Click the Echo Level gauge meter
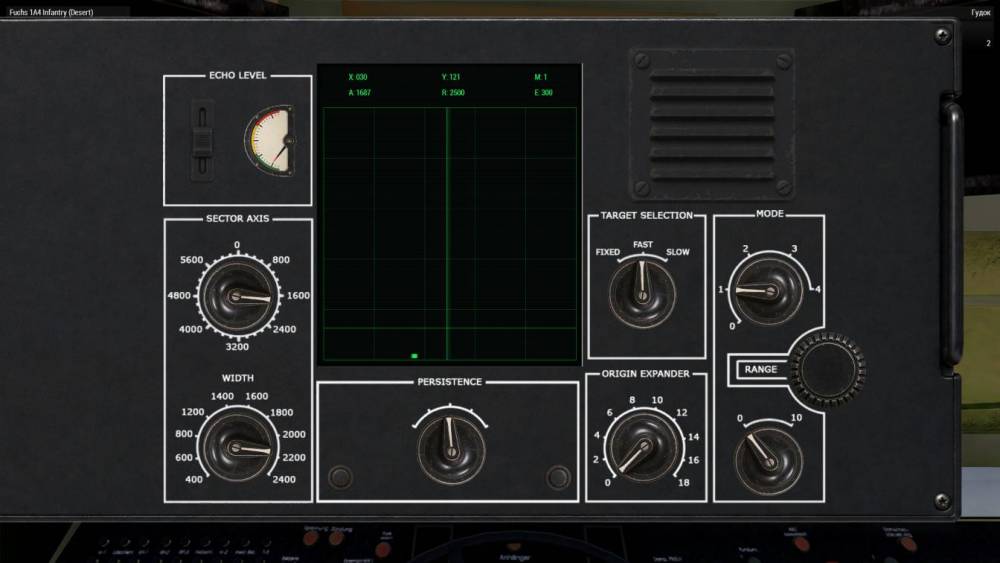The image size is (1000, 563). click(x=270, y=141)
